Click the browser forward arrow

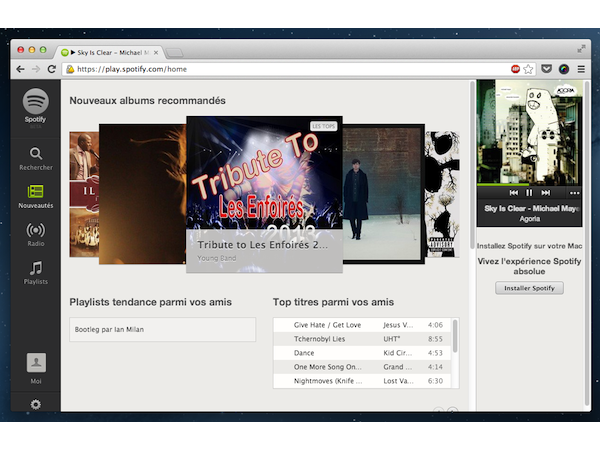(x=36, y=69)
